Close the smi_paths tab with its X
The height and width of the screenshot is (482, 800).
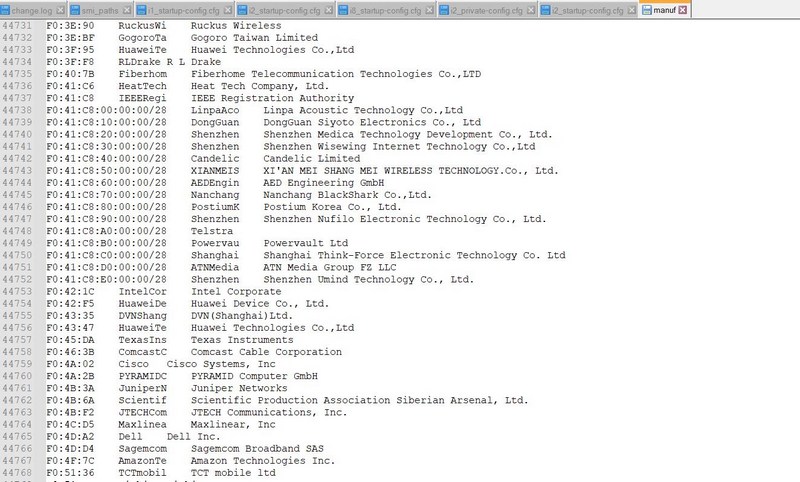[x=127, y=10]
